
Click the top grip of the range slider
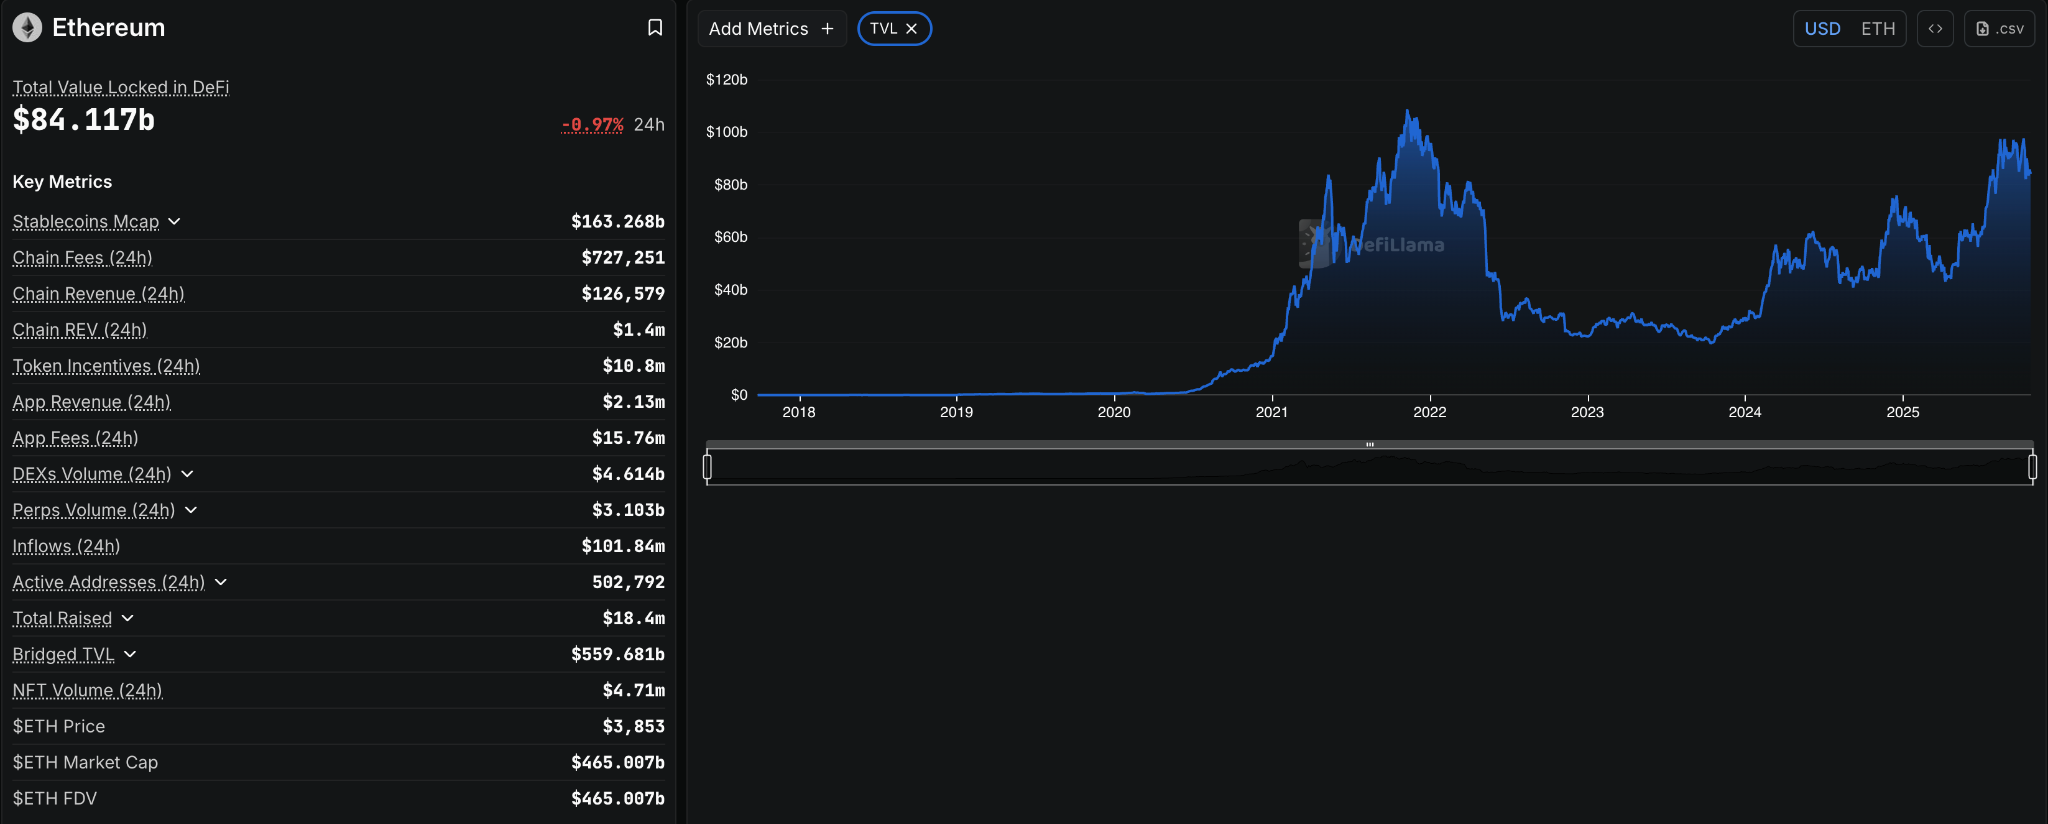(1370, 444)
